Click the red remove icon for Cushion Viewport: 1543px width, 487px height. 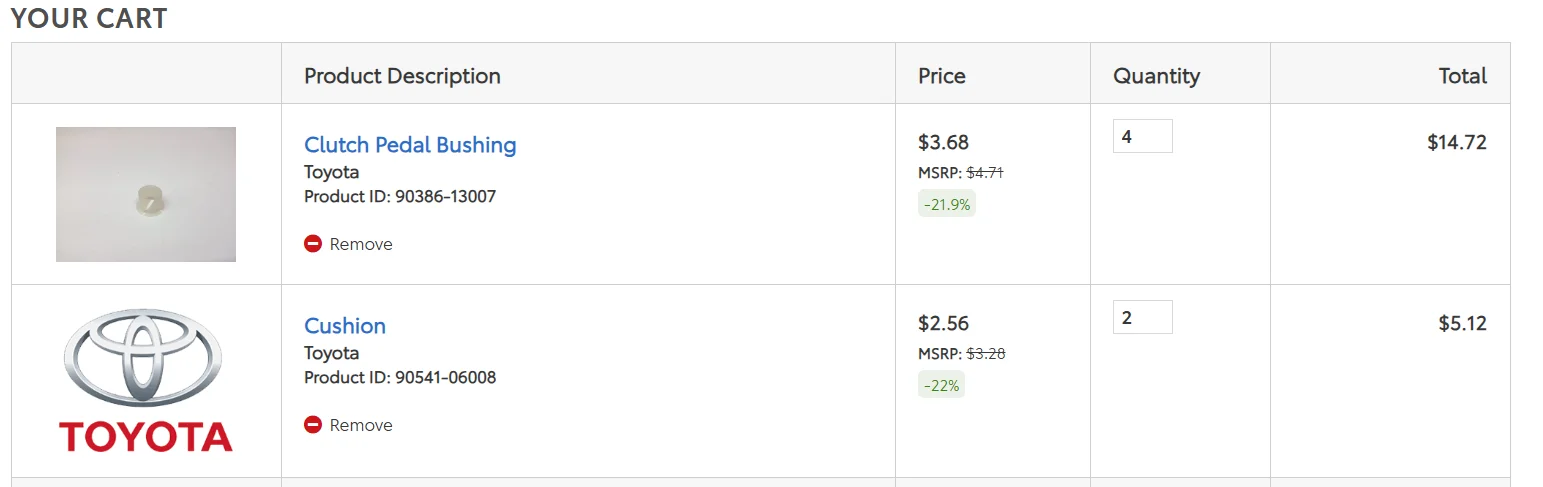313,424
